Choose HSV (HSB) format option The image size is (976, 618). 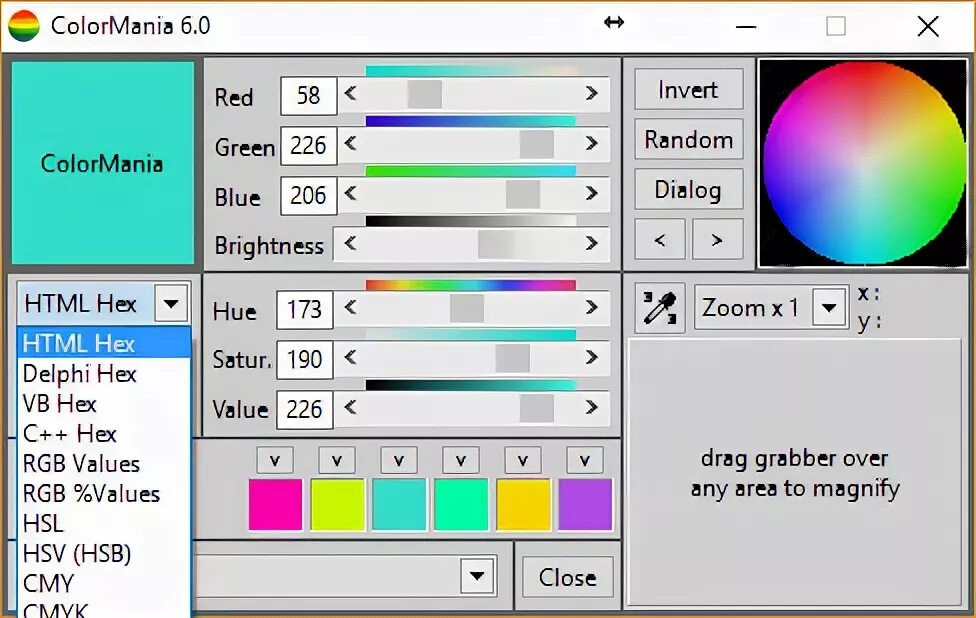[x=104, y=553]
